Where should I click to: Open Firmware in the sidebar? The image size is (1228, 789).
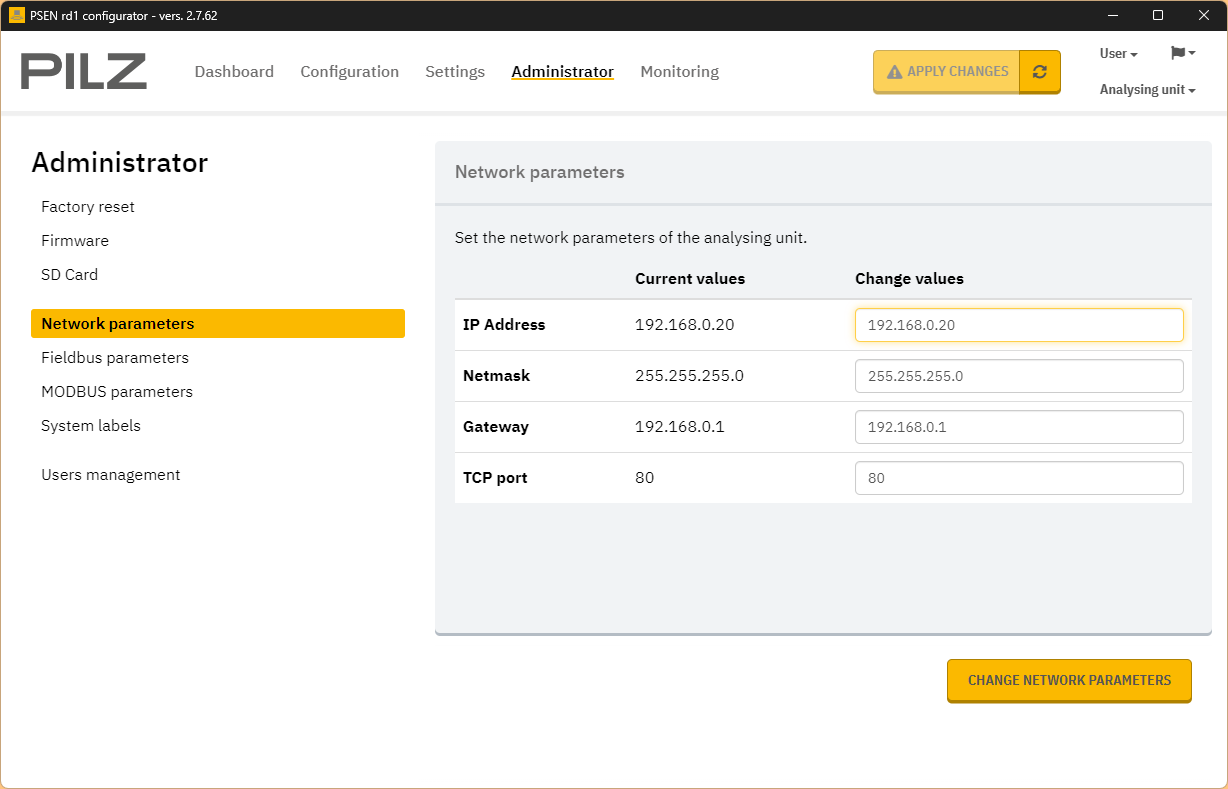75,241
